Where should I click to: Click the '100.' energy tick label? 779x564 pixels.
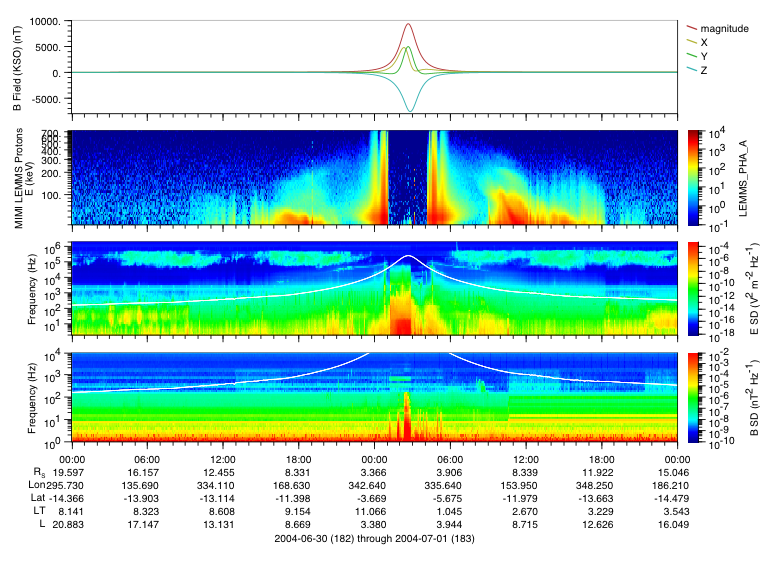click(51, 196)
